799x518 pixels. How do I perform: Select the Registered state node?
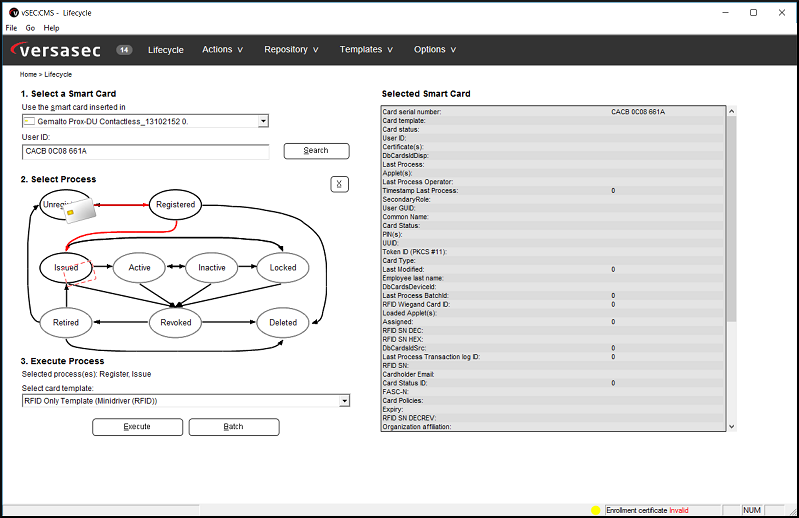coord(176,205)
